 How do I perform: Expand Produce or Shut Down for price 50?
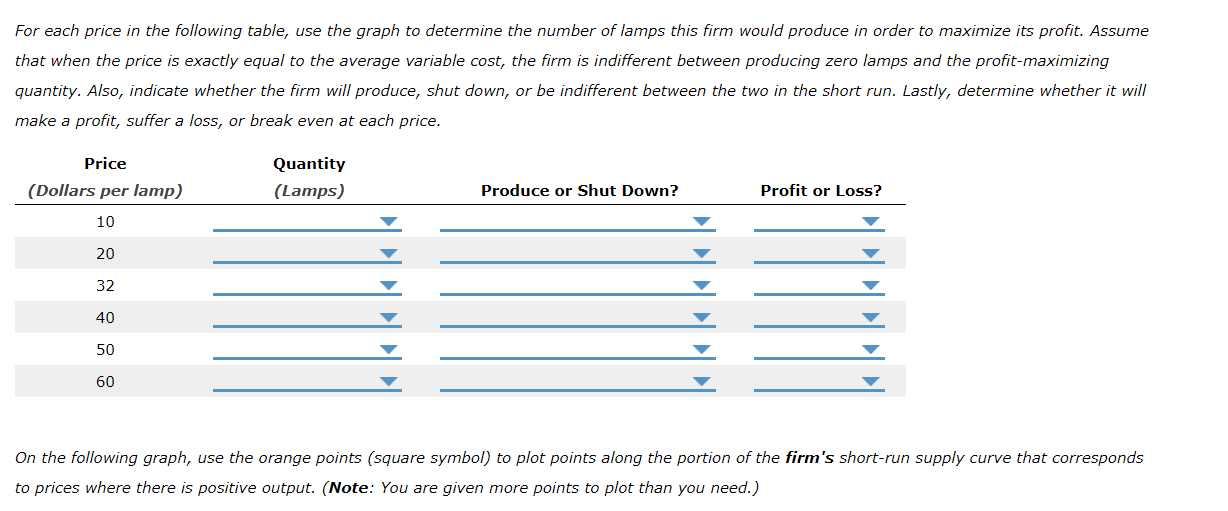[577, 349]
